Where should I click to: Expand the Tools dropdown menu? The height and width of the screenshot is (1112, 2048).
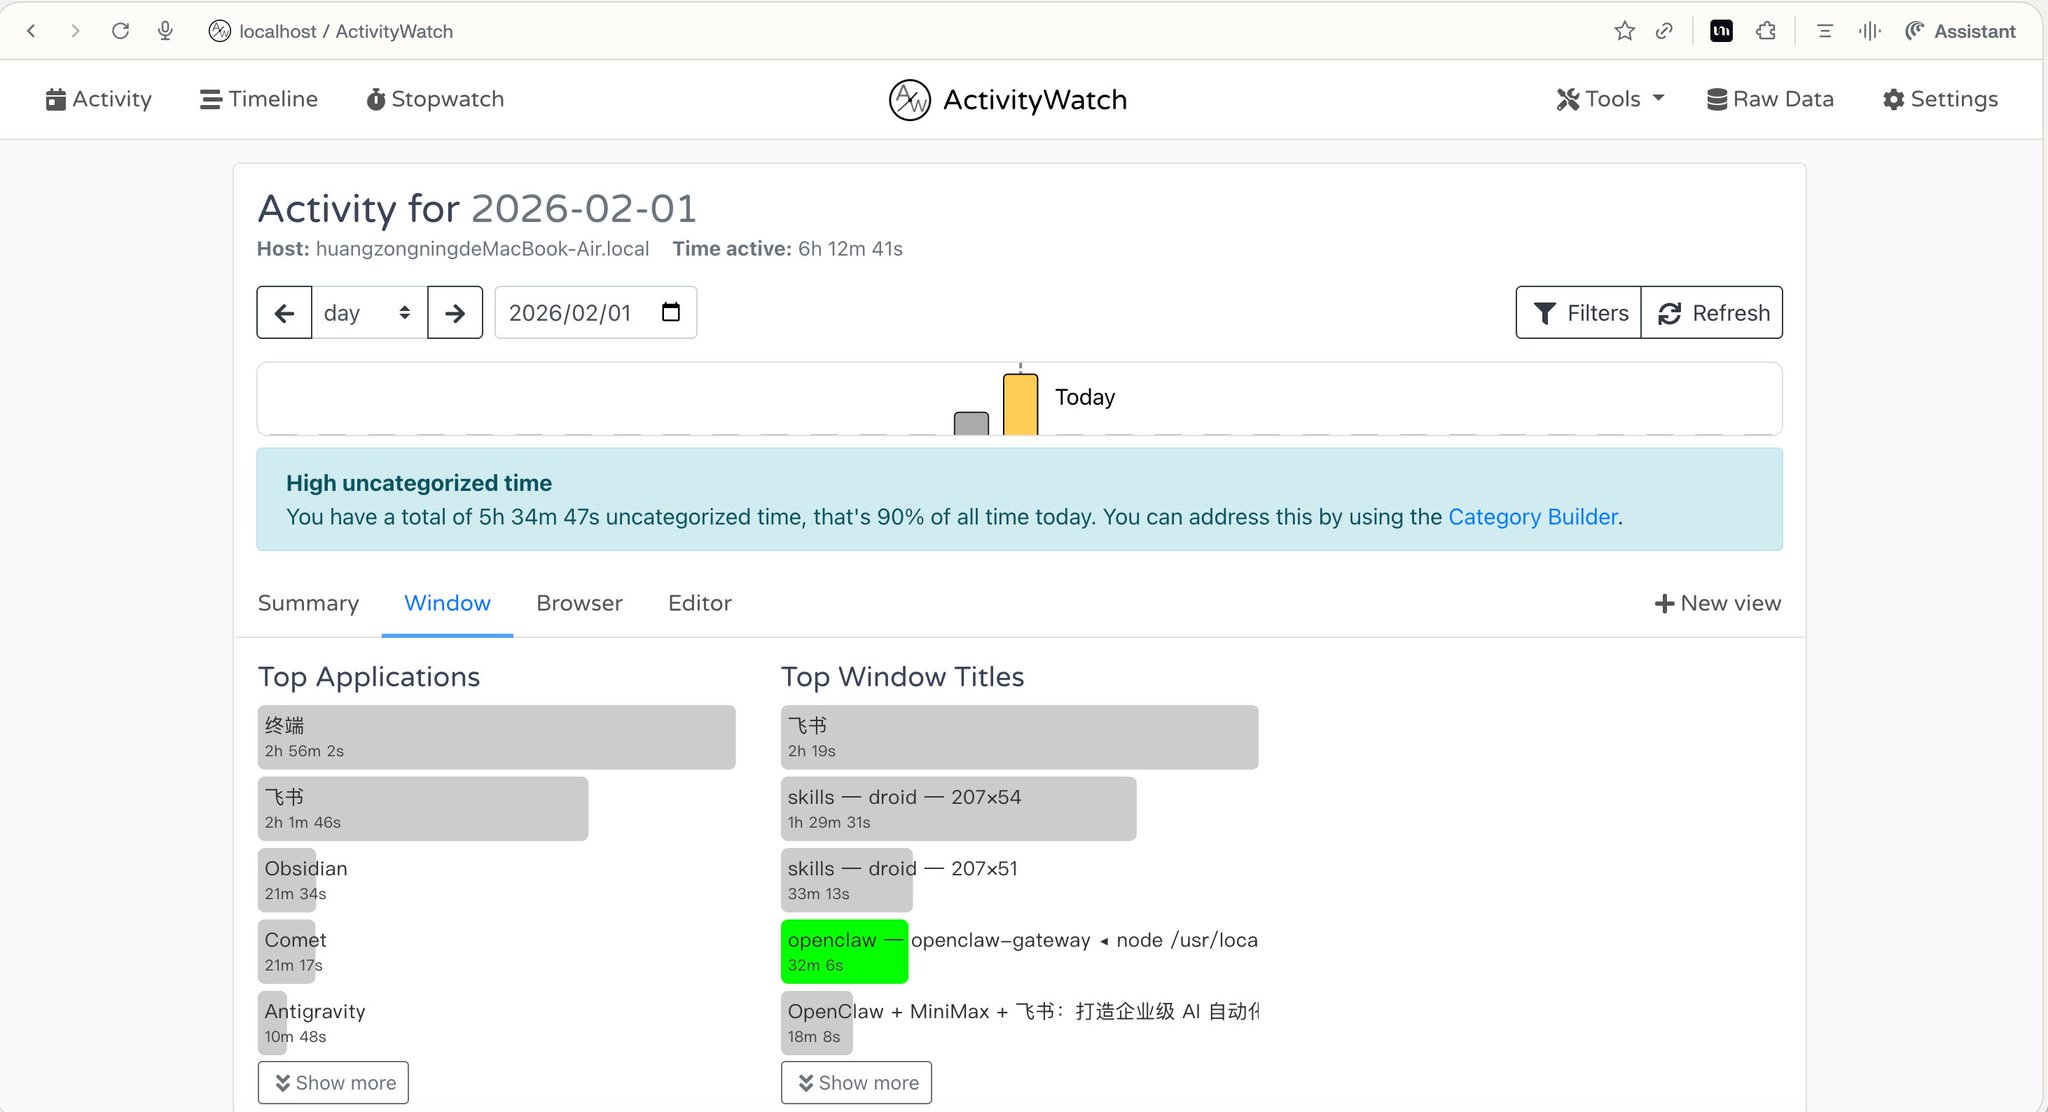click(1610, 99)
